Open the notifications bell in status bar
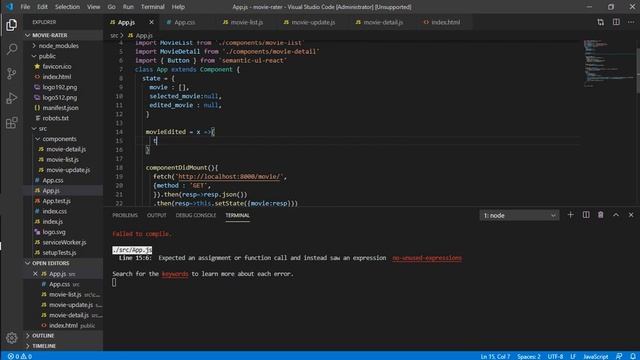This screenshot has height=360, width=640. [633, 356]
